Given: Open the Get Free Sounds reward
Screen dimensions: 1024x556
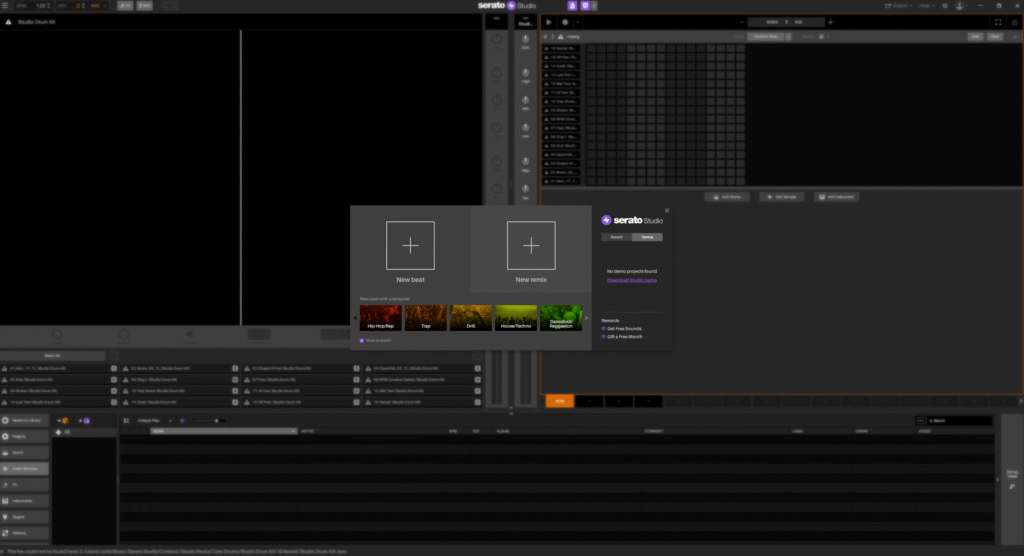Looking at the screenshot, I should [624, 329].
